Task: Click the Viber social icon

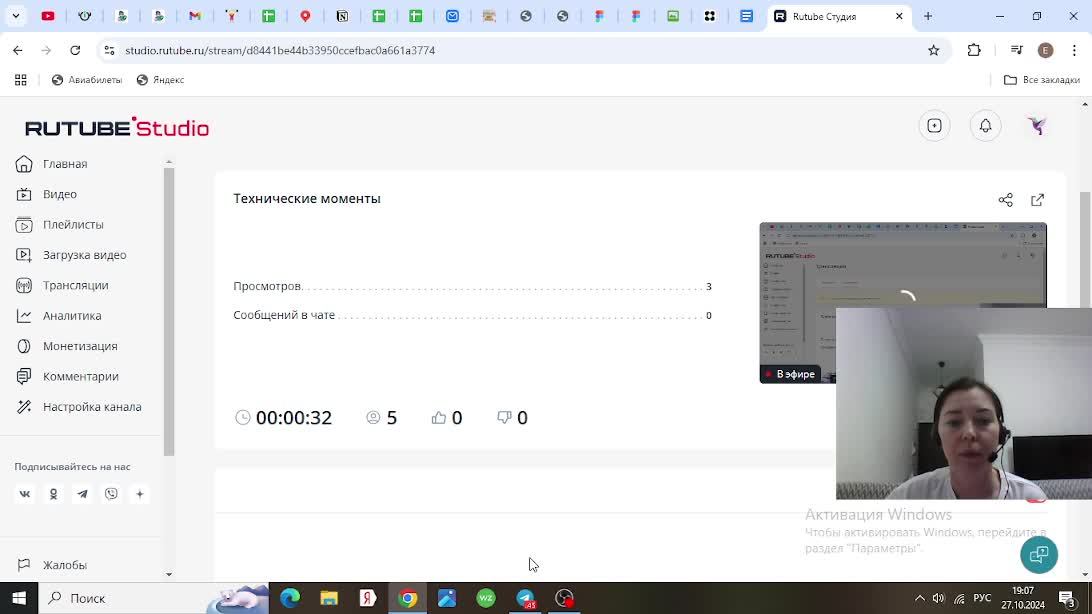Action: (x=111, y=494)
